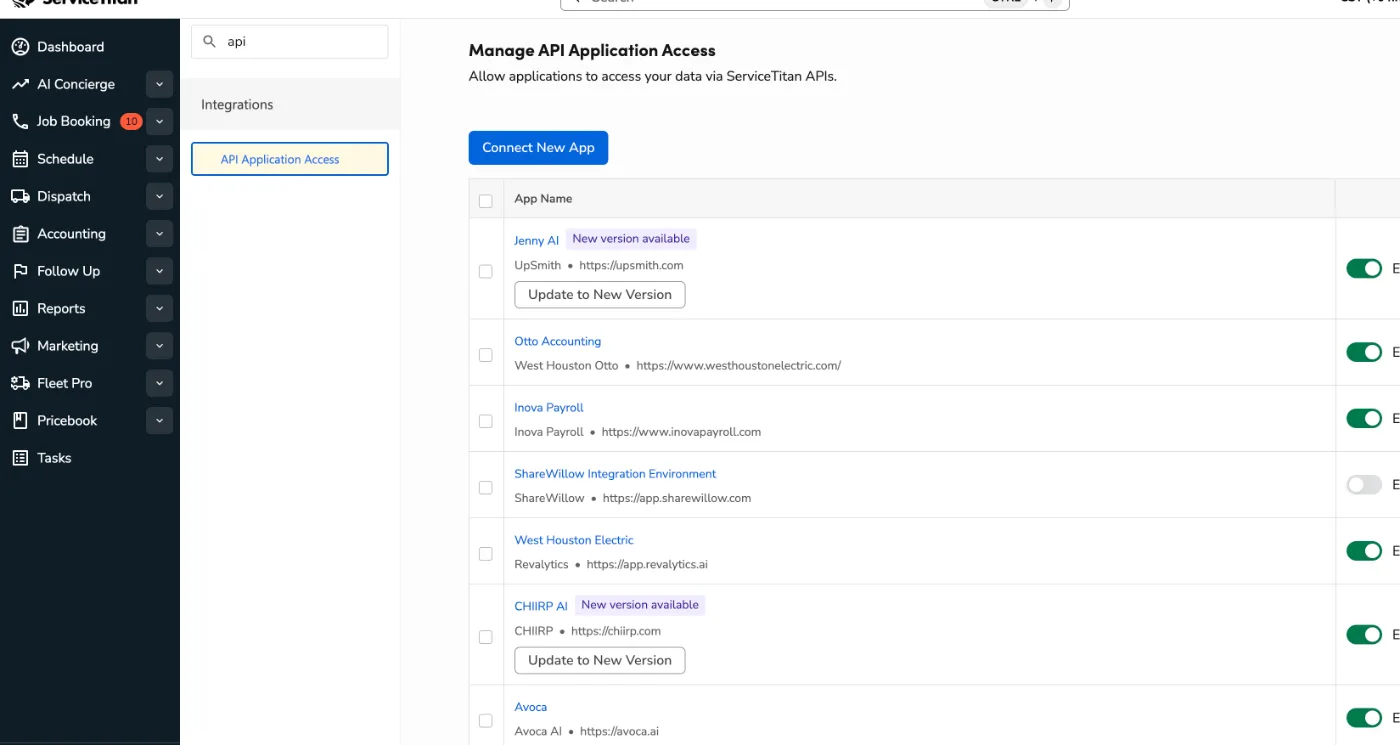Click the AI Concierge trend icon
The image size is (1400, 745).
pos(20,84)
